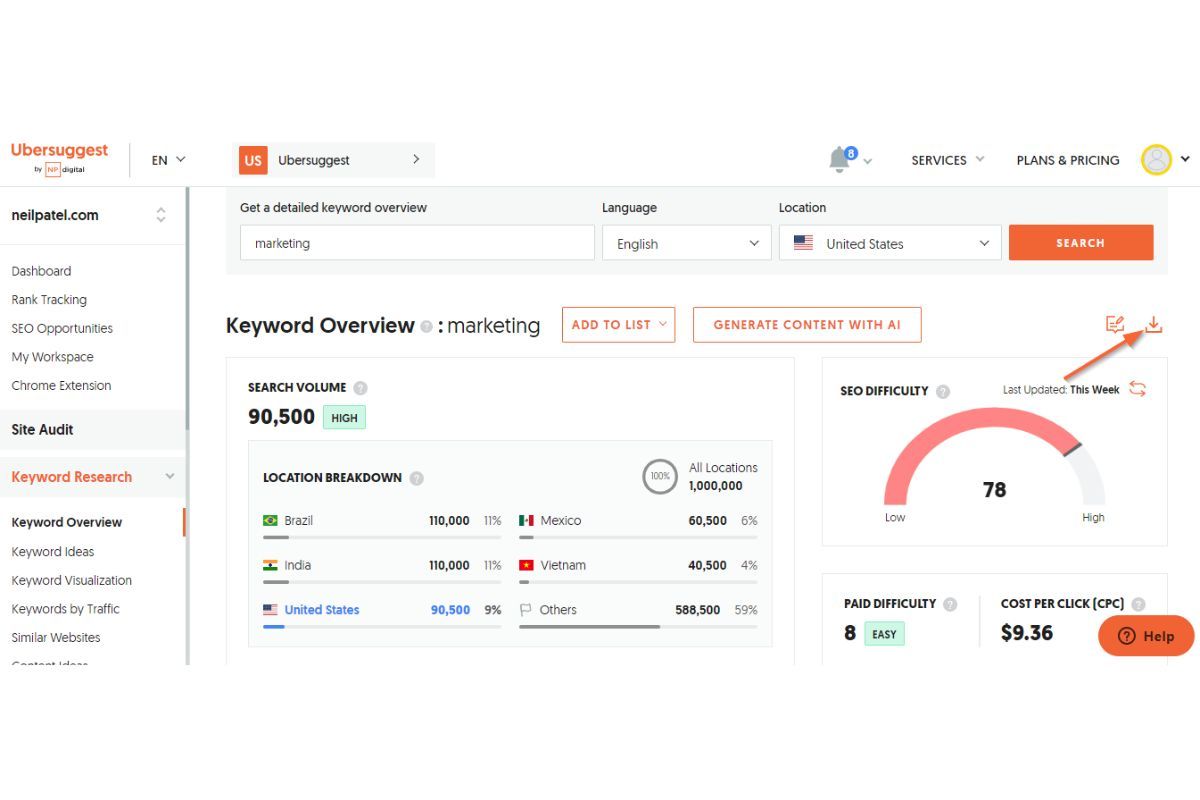Click the Mexico flag icon
Image resolution: width=1200 pixels, height=800 pixels.
click(x=526, y=521)
